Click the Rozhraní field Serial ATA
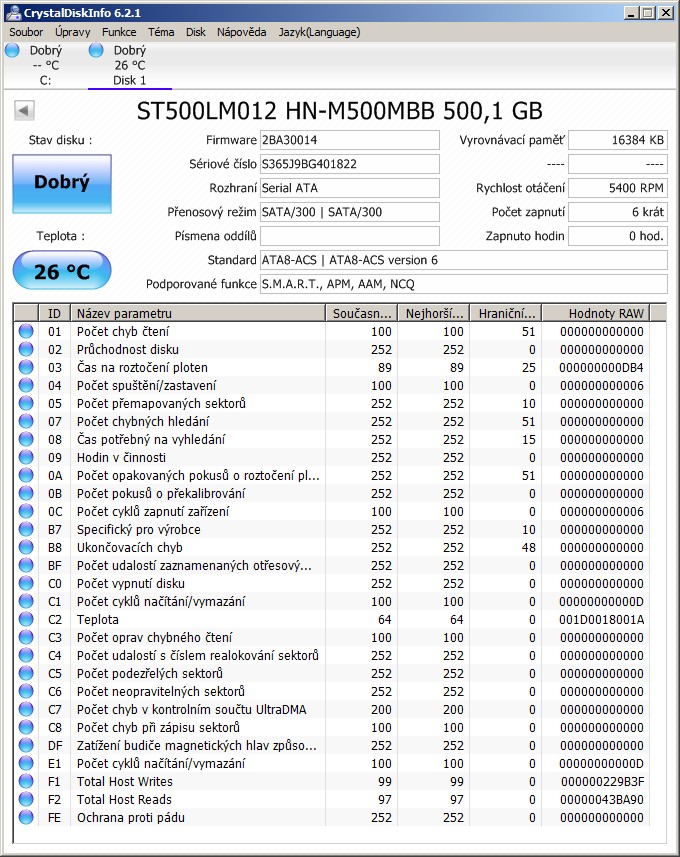 coord(350,188)
